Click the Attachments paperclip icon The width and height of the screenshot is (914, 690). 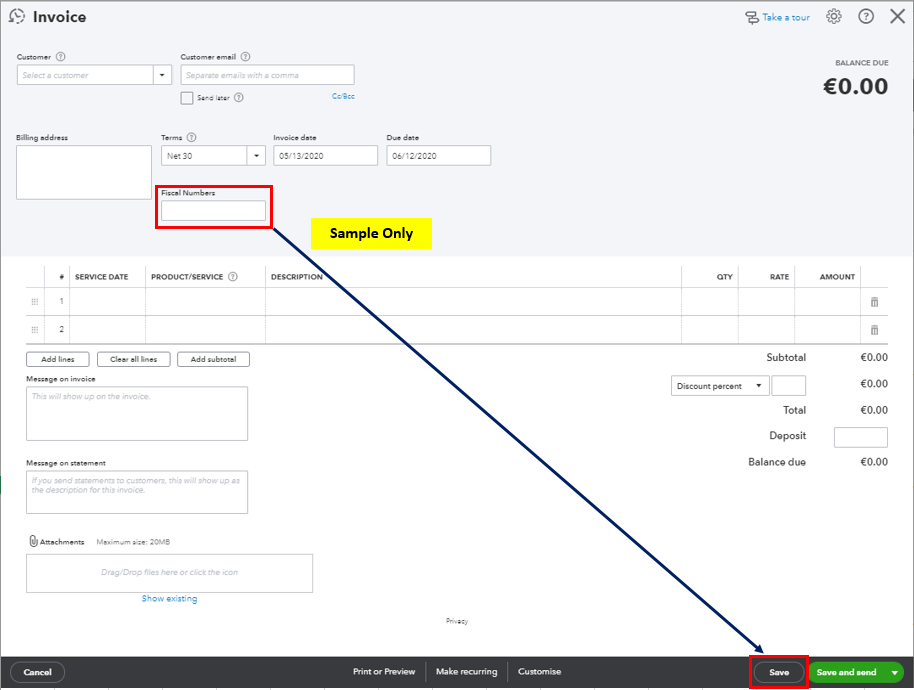pos(33,541)
